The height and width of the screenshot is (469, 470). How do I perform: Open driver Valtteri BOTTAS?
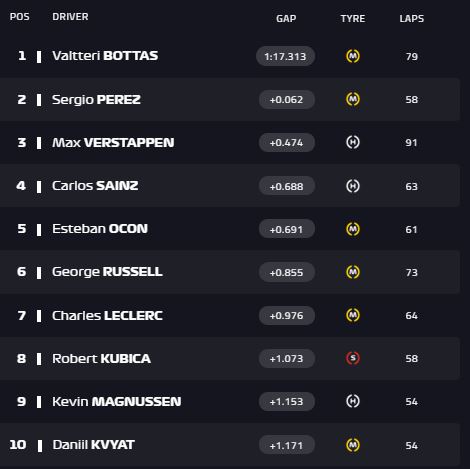click(105, 56)
